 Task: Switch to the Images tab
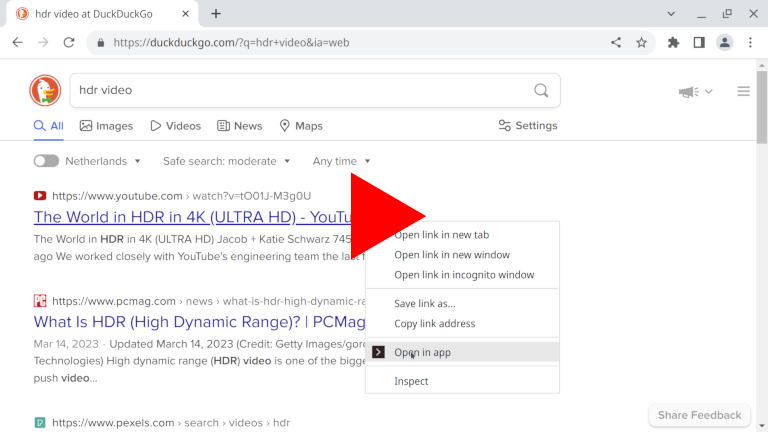coord(106,126)
